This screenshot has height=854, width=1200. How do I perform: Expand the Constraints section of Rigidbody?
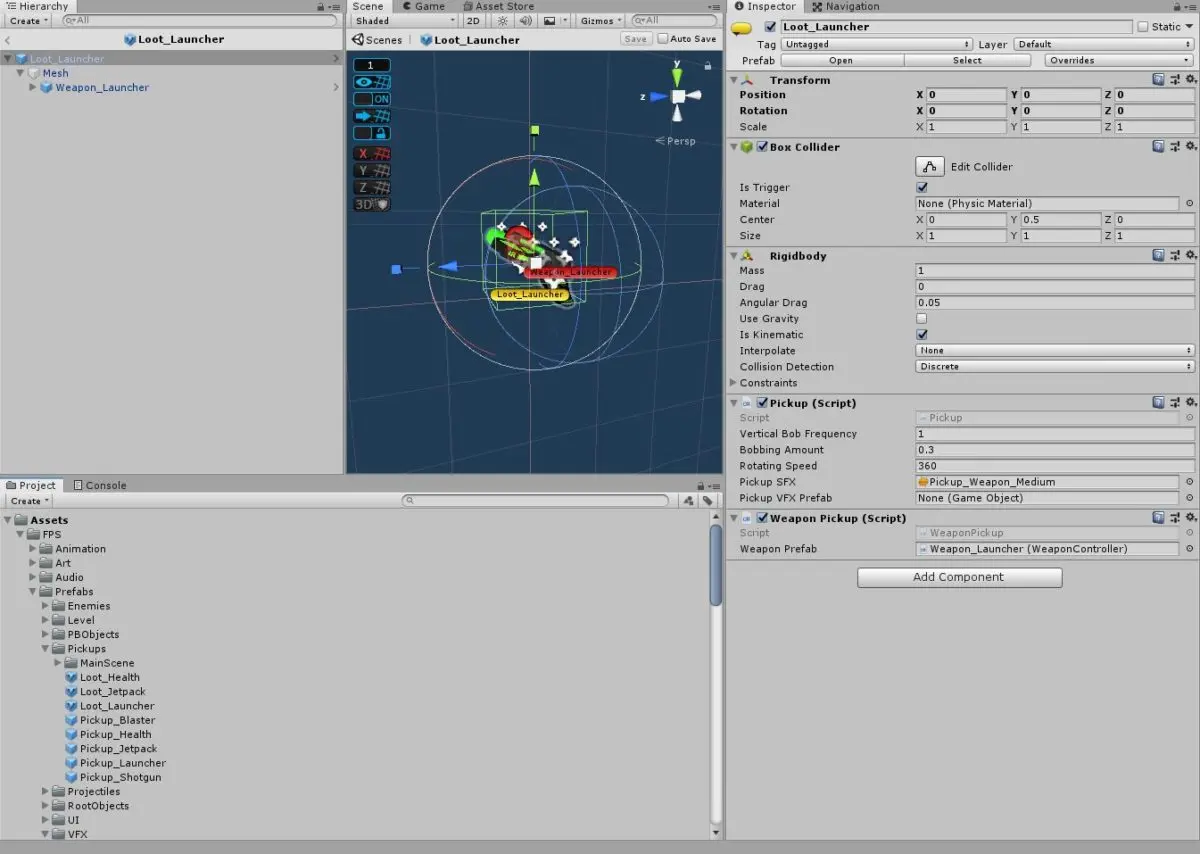pyautogui.click(x=734, y=382)
